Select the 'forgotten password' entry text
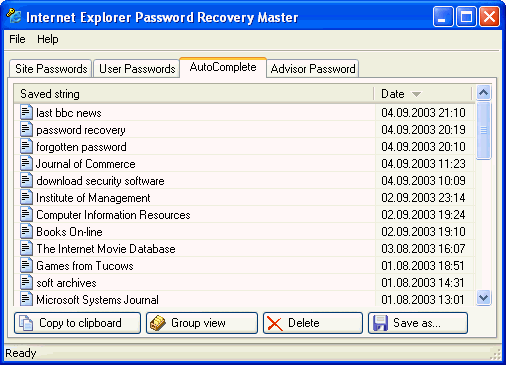Image resolution: width=506 pixels, height=365 pixels. click(81, 147)
